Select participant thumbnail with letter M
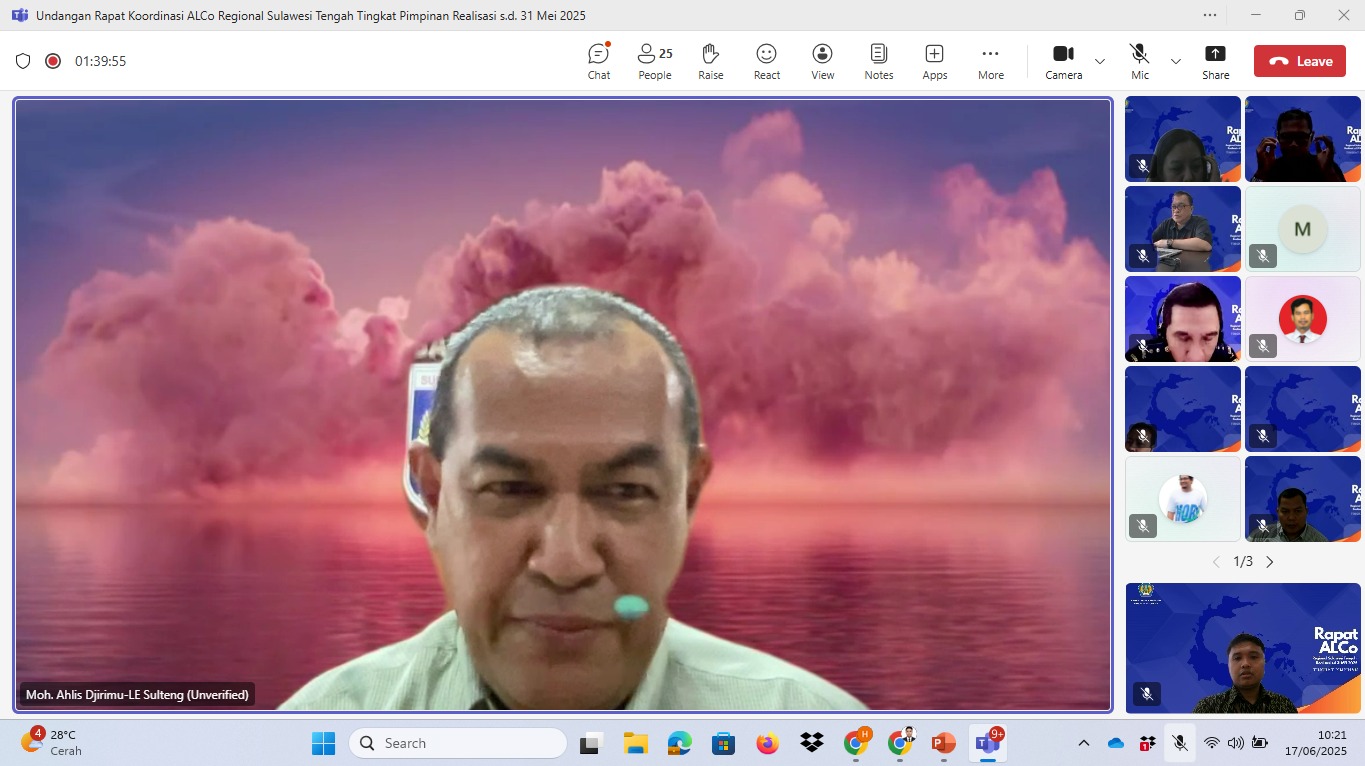 point(1302,229)
